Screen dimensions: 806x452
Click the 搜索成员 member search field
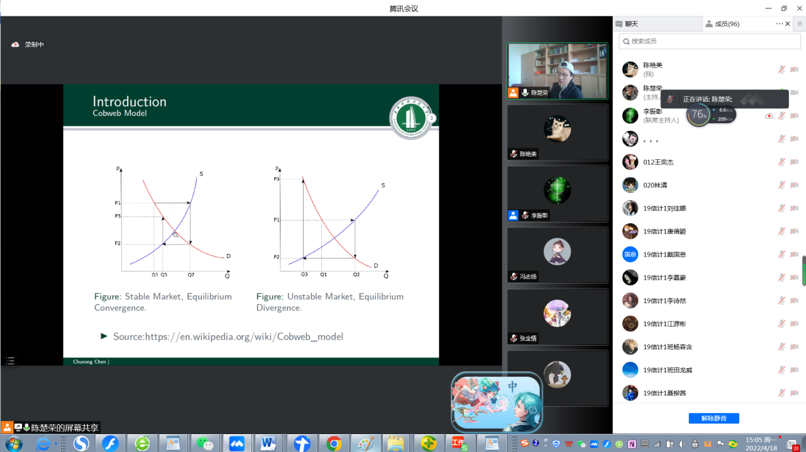click(709, 42)
